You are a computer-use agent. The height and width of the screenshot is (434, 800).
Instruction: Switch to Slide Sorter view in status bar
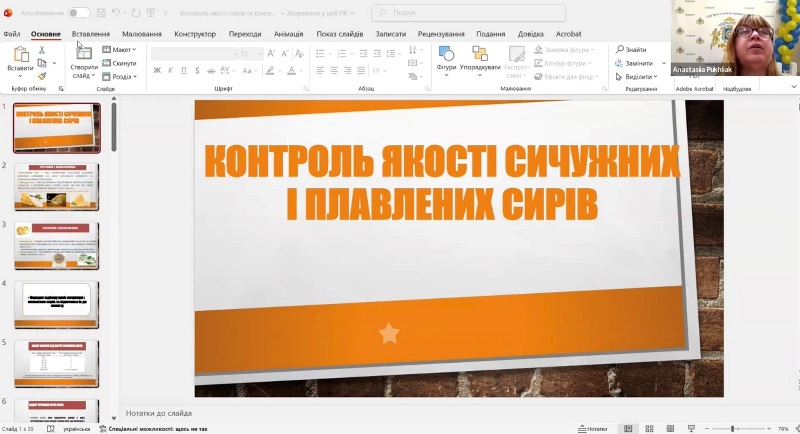click(650, 428)
